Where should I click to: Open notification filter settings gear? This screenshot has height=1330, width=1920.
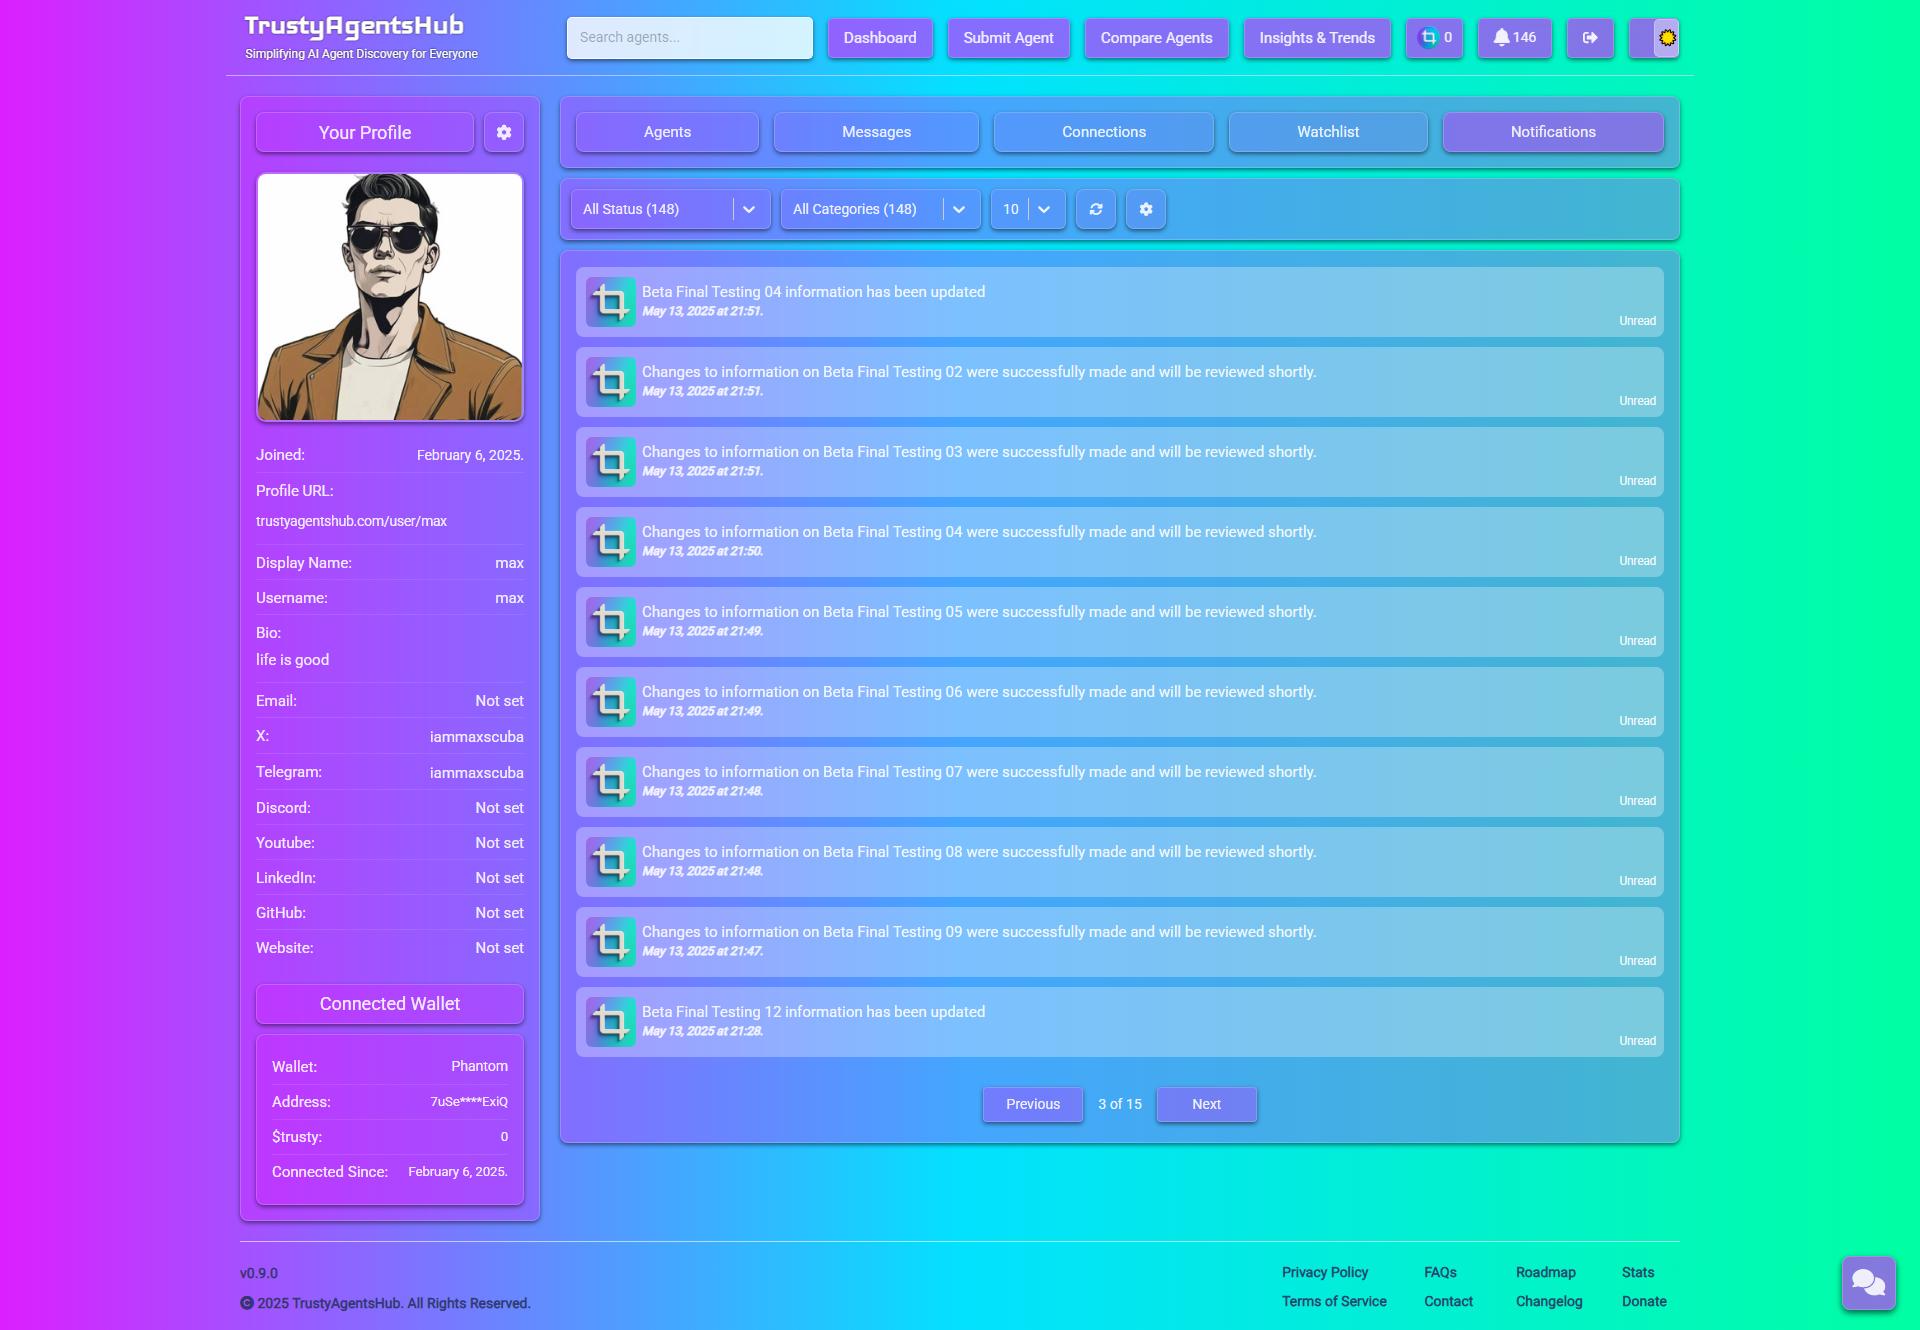point(1146,209)
